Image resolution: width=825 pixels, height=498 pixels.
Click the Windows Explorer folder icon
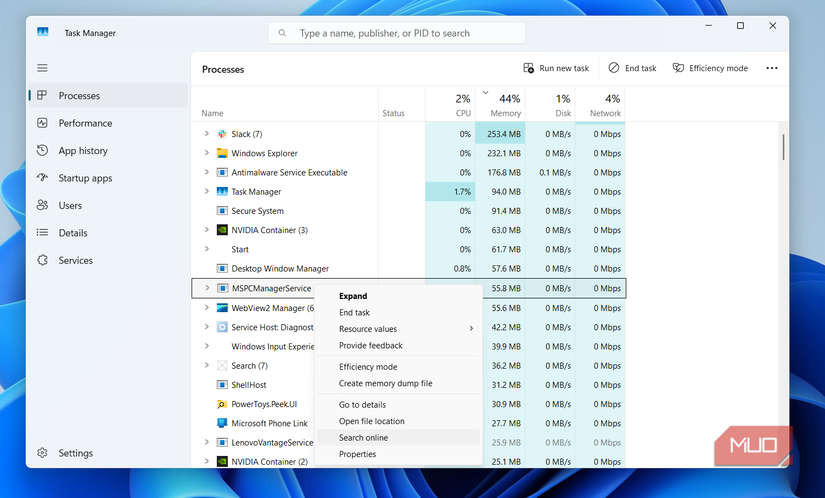(x=222, y=153)
